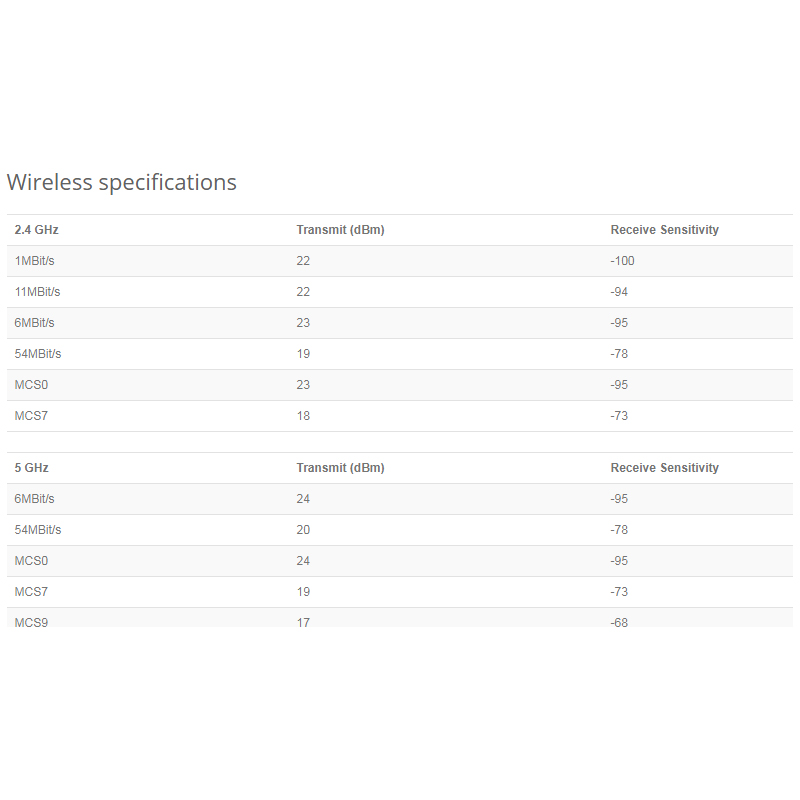Screen dimensions: 800x800
Task: Click transmit value 19 in 2.4 GHz table
Action: point(303,354)
